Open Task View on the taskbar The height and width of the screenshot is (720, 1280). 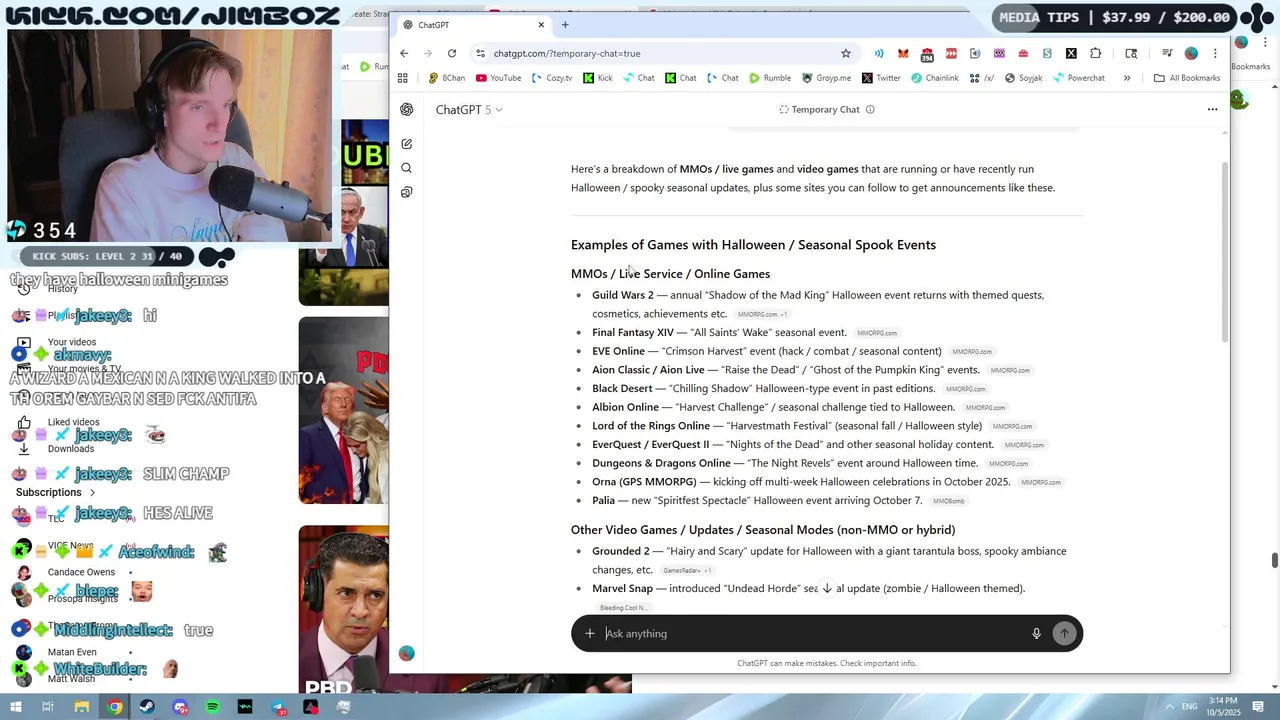(47, 707)
